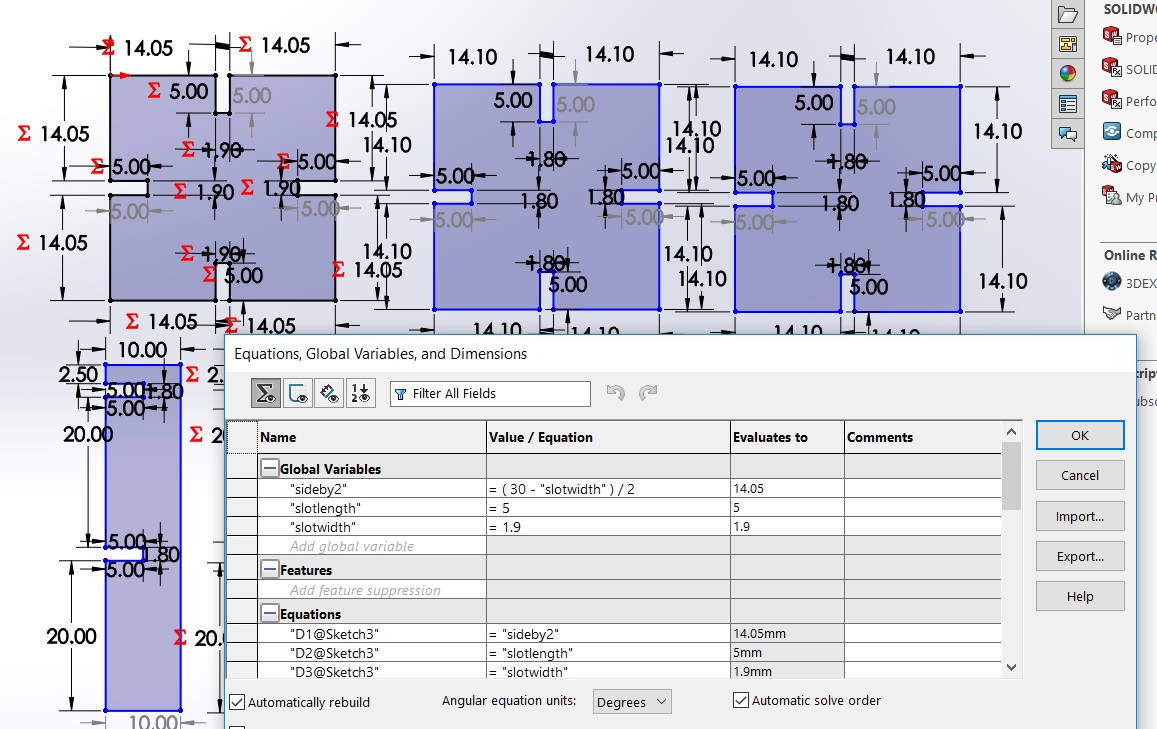The width and height of the screenshot is (1157, 729).
Task: Collapse the Features section
Action: tap(269, 570)
